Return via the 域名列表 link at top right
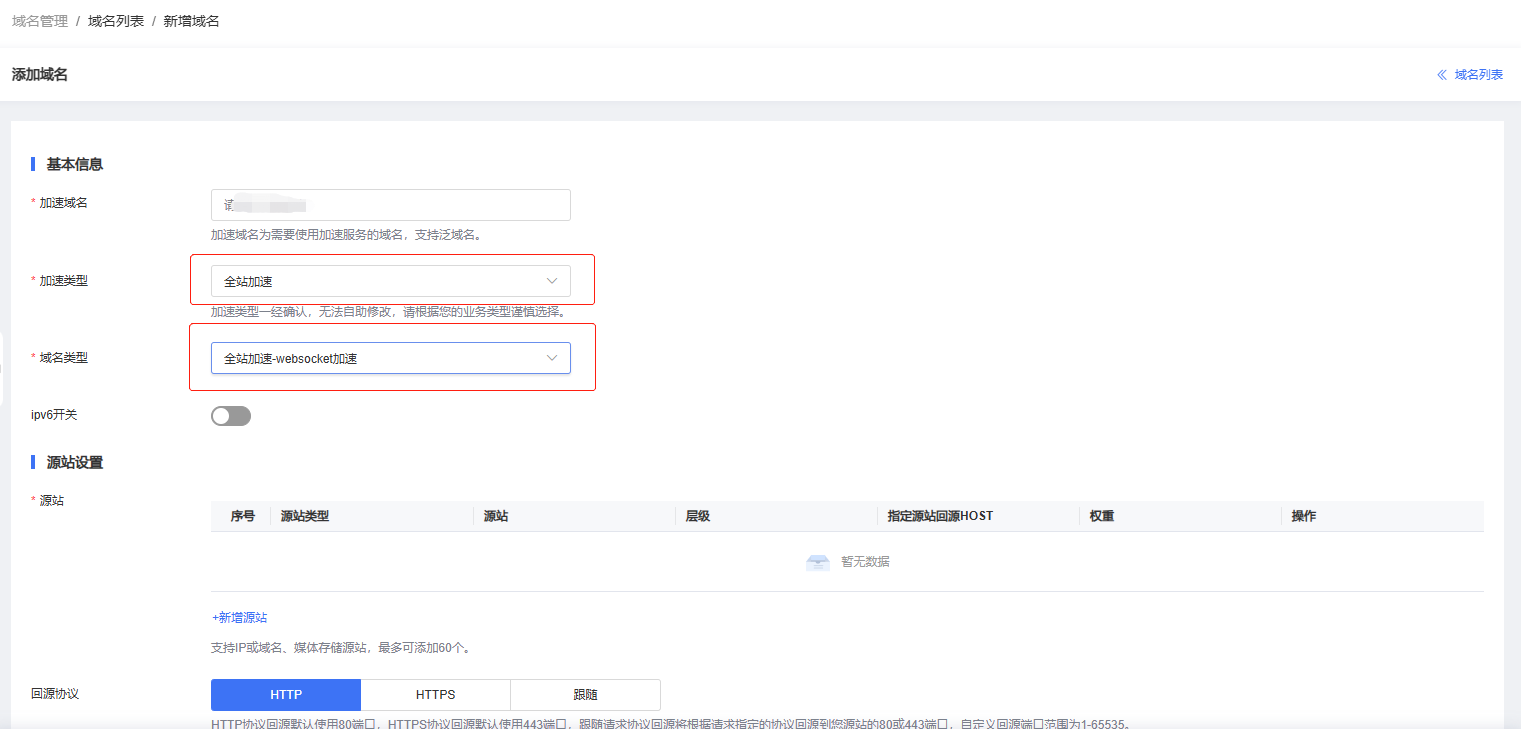Screen dimensions: 1521x730 (x=1479, y=75)
